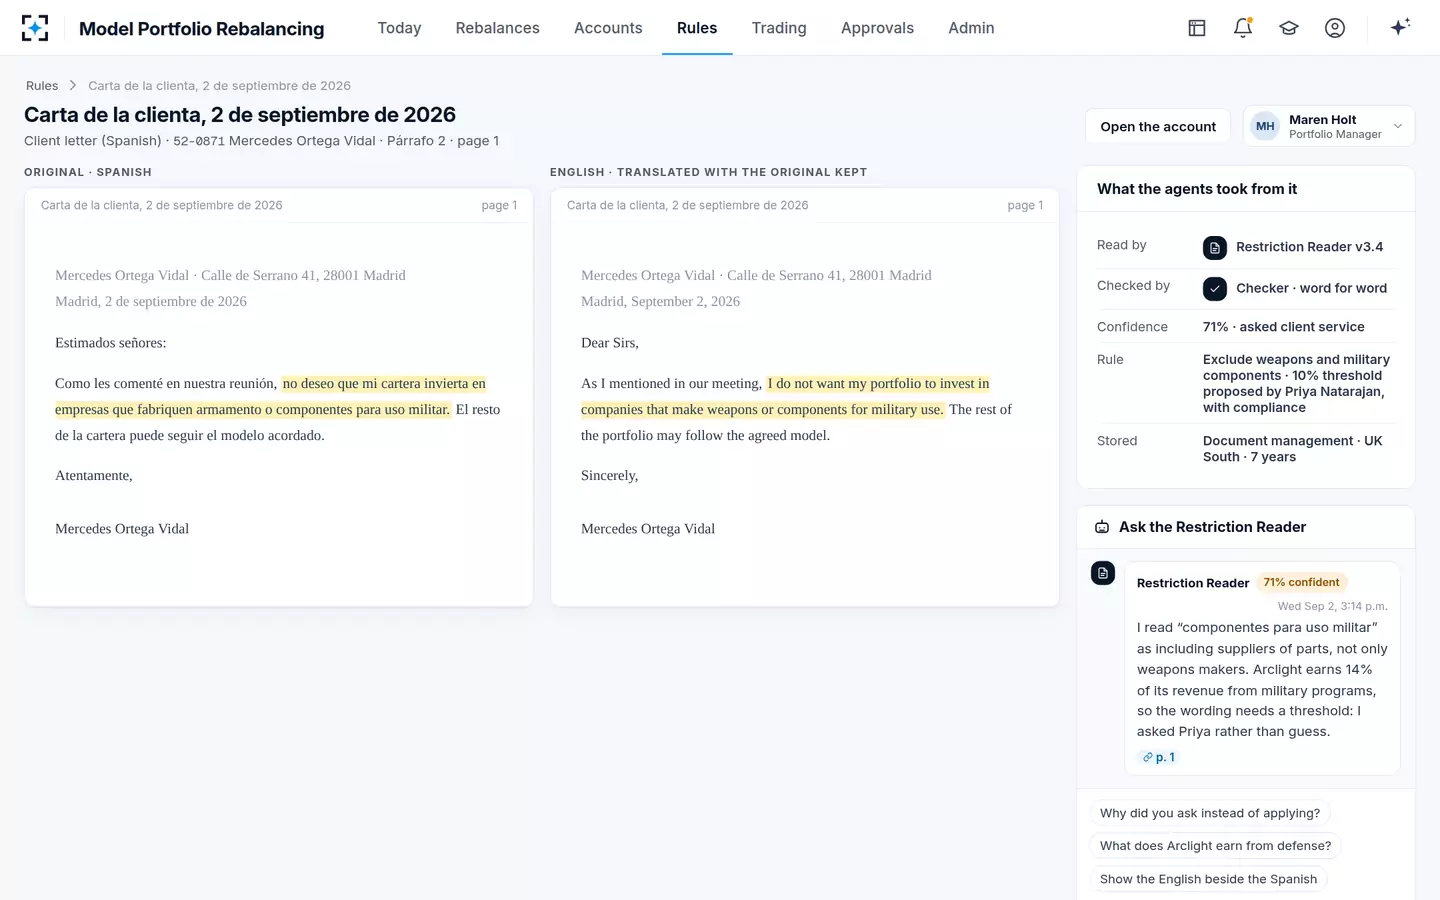
Task: Select the Rules tab
Action: [697, 28]
